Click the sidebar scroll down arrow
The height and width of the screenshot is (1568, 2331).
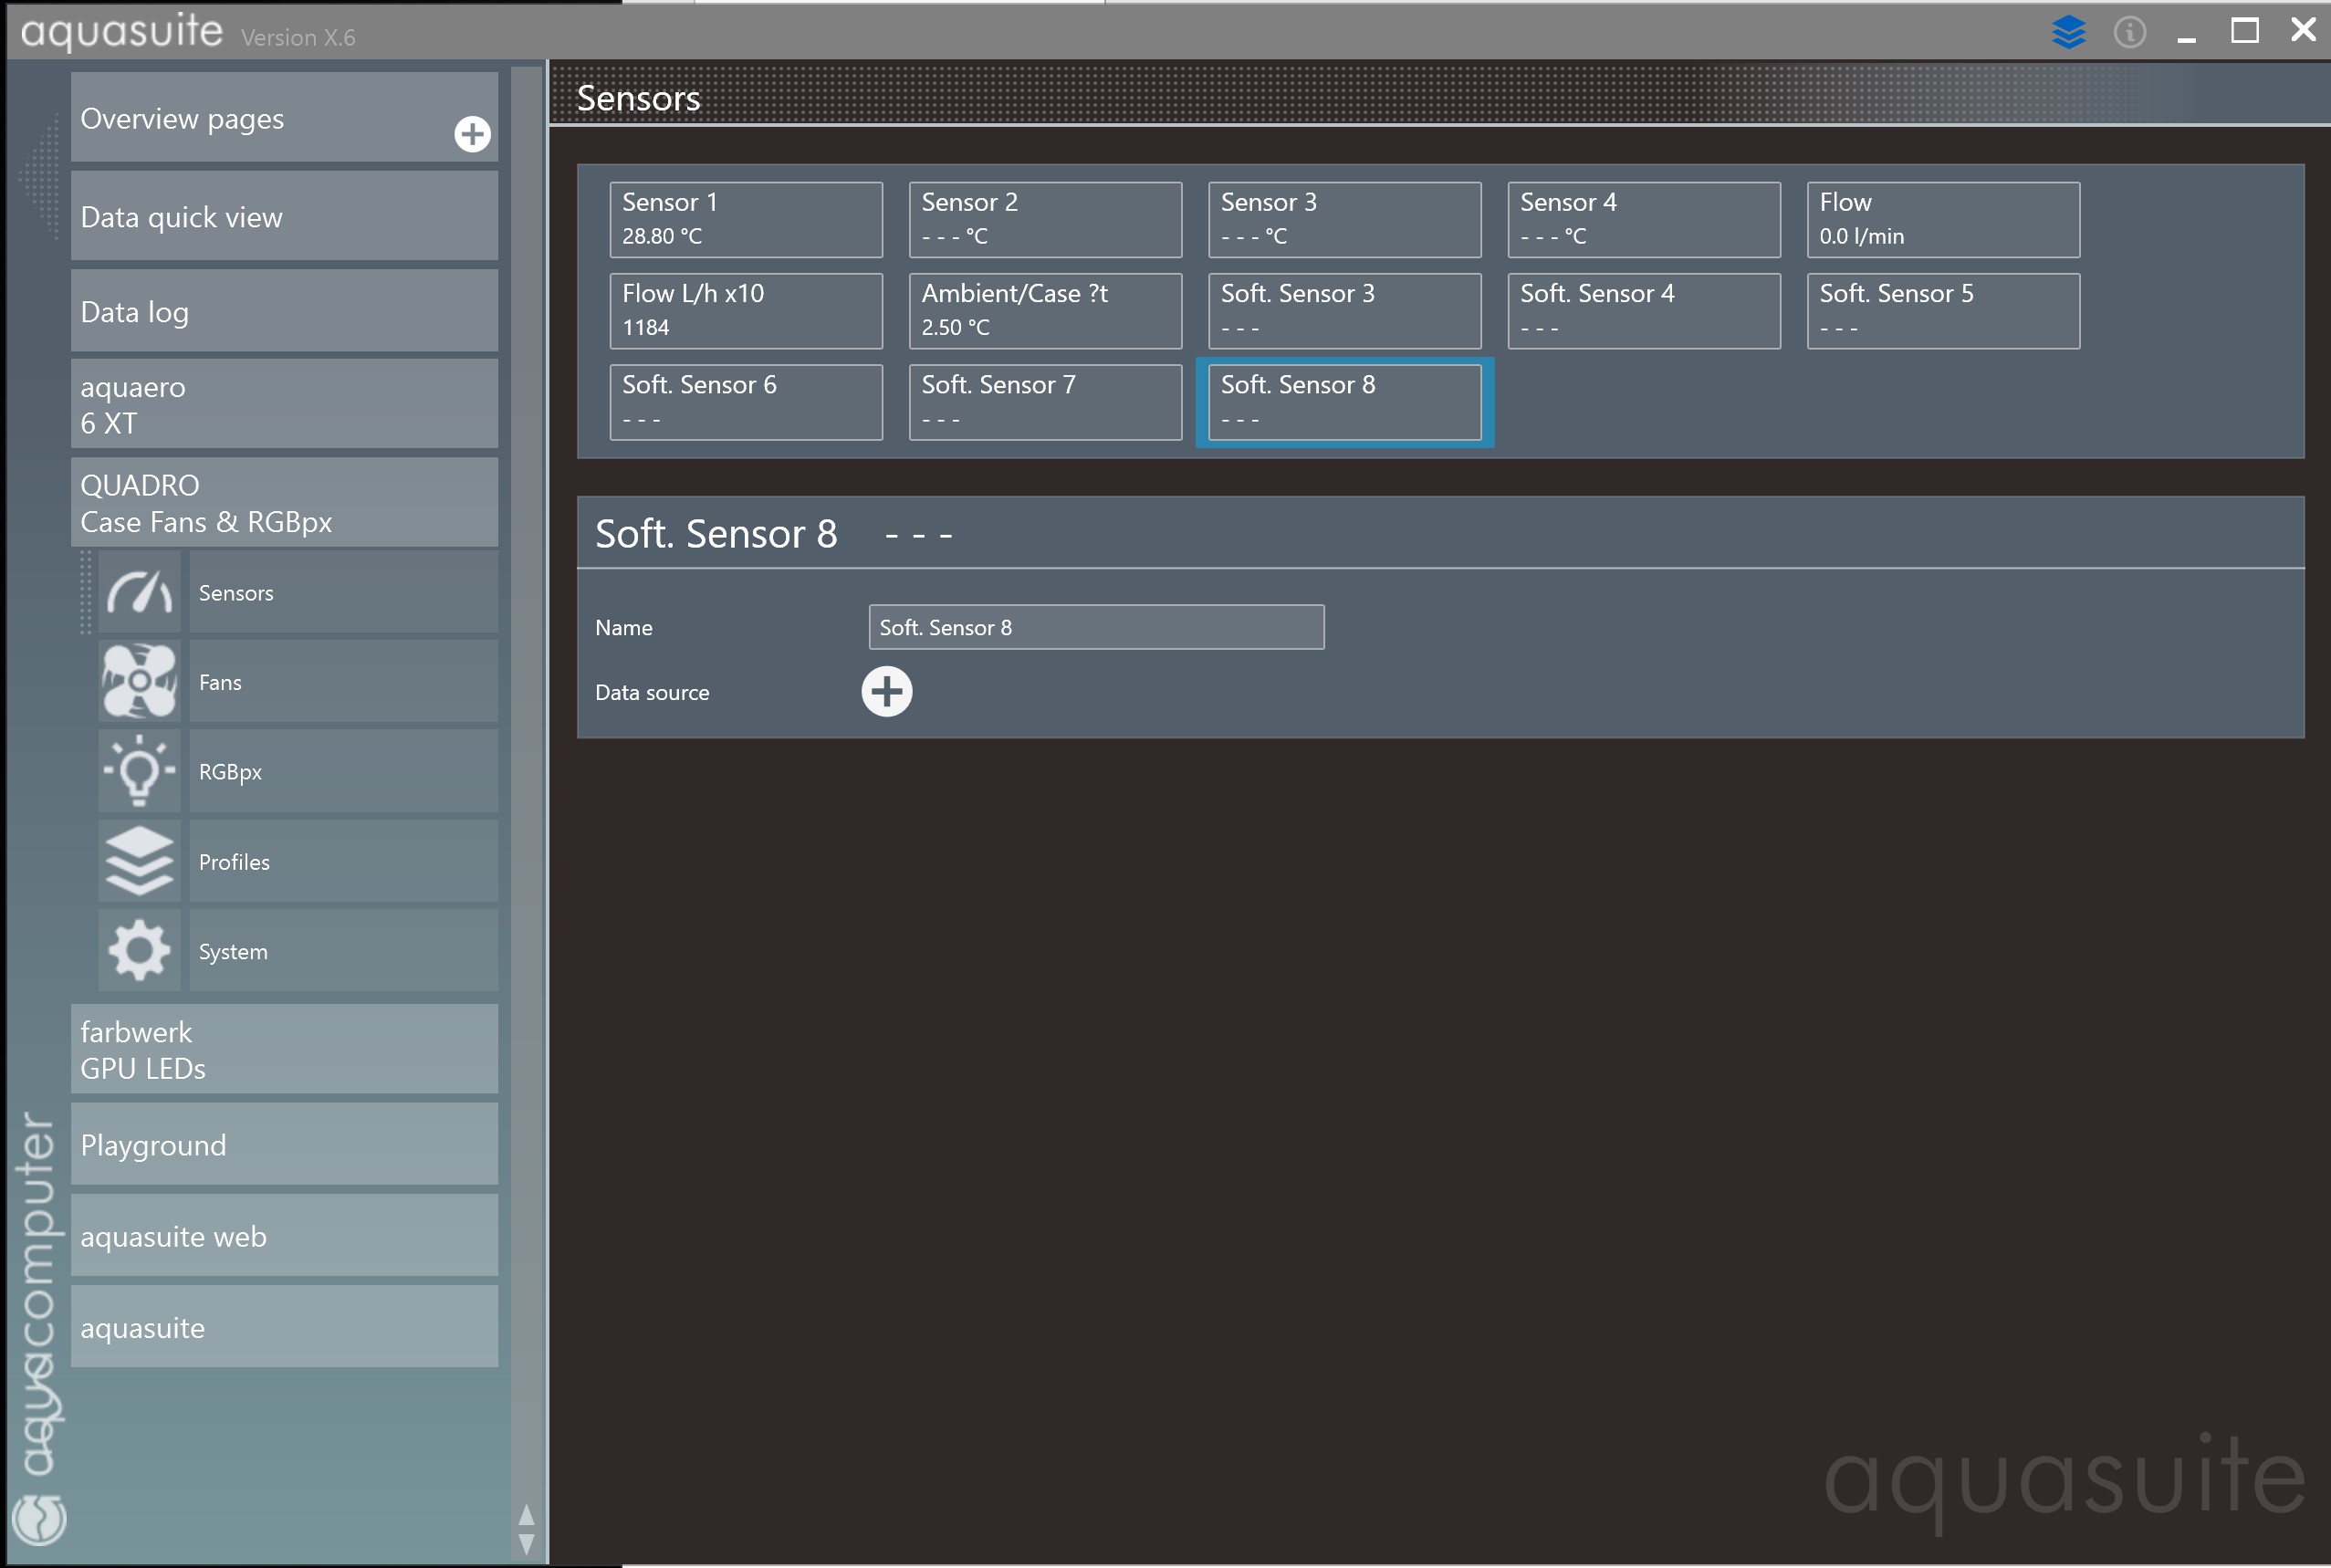pos(526,1544)
